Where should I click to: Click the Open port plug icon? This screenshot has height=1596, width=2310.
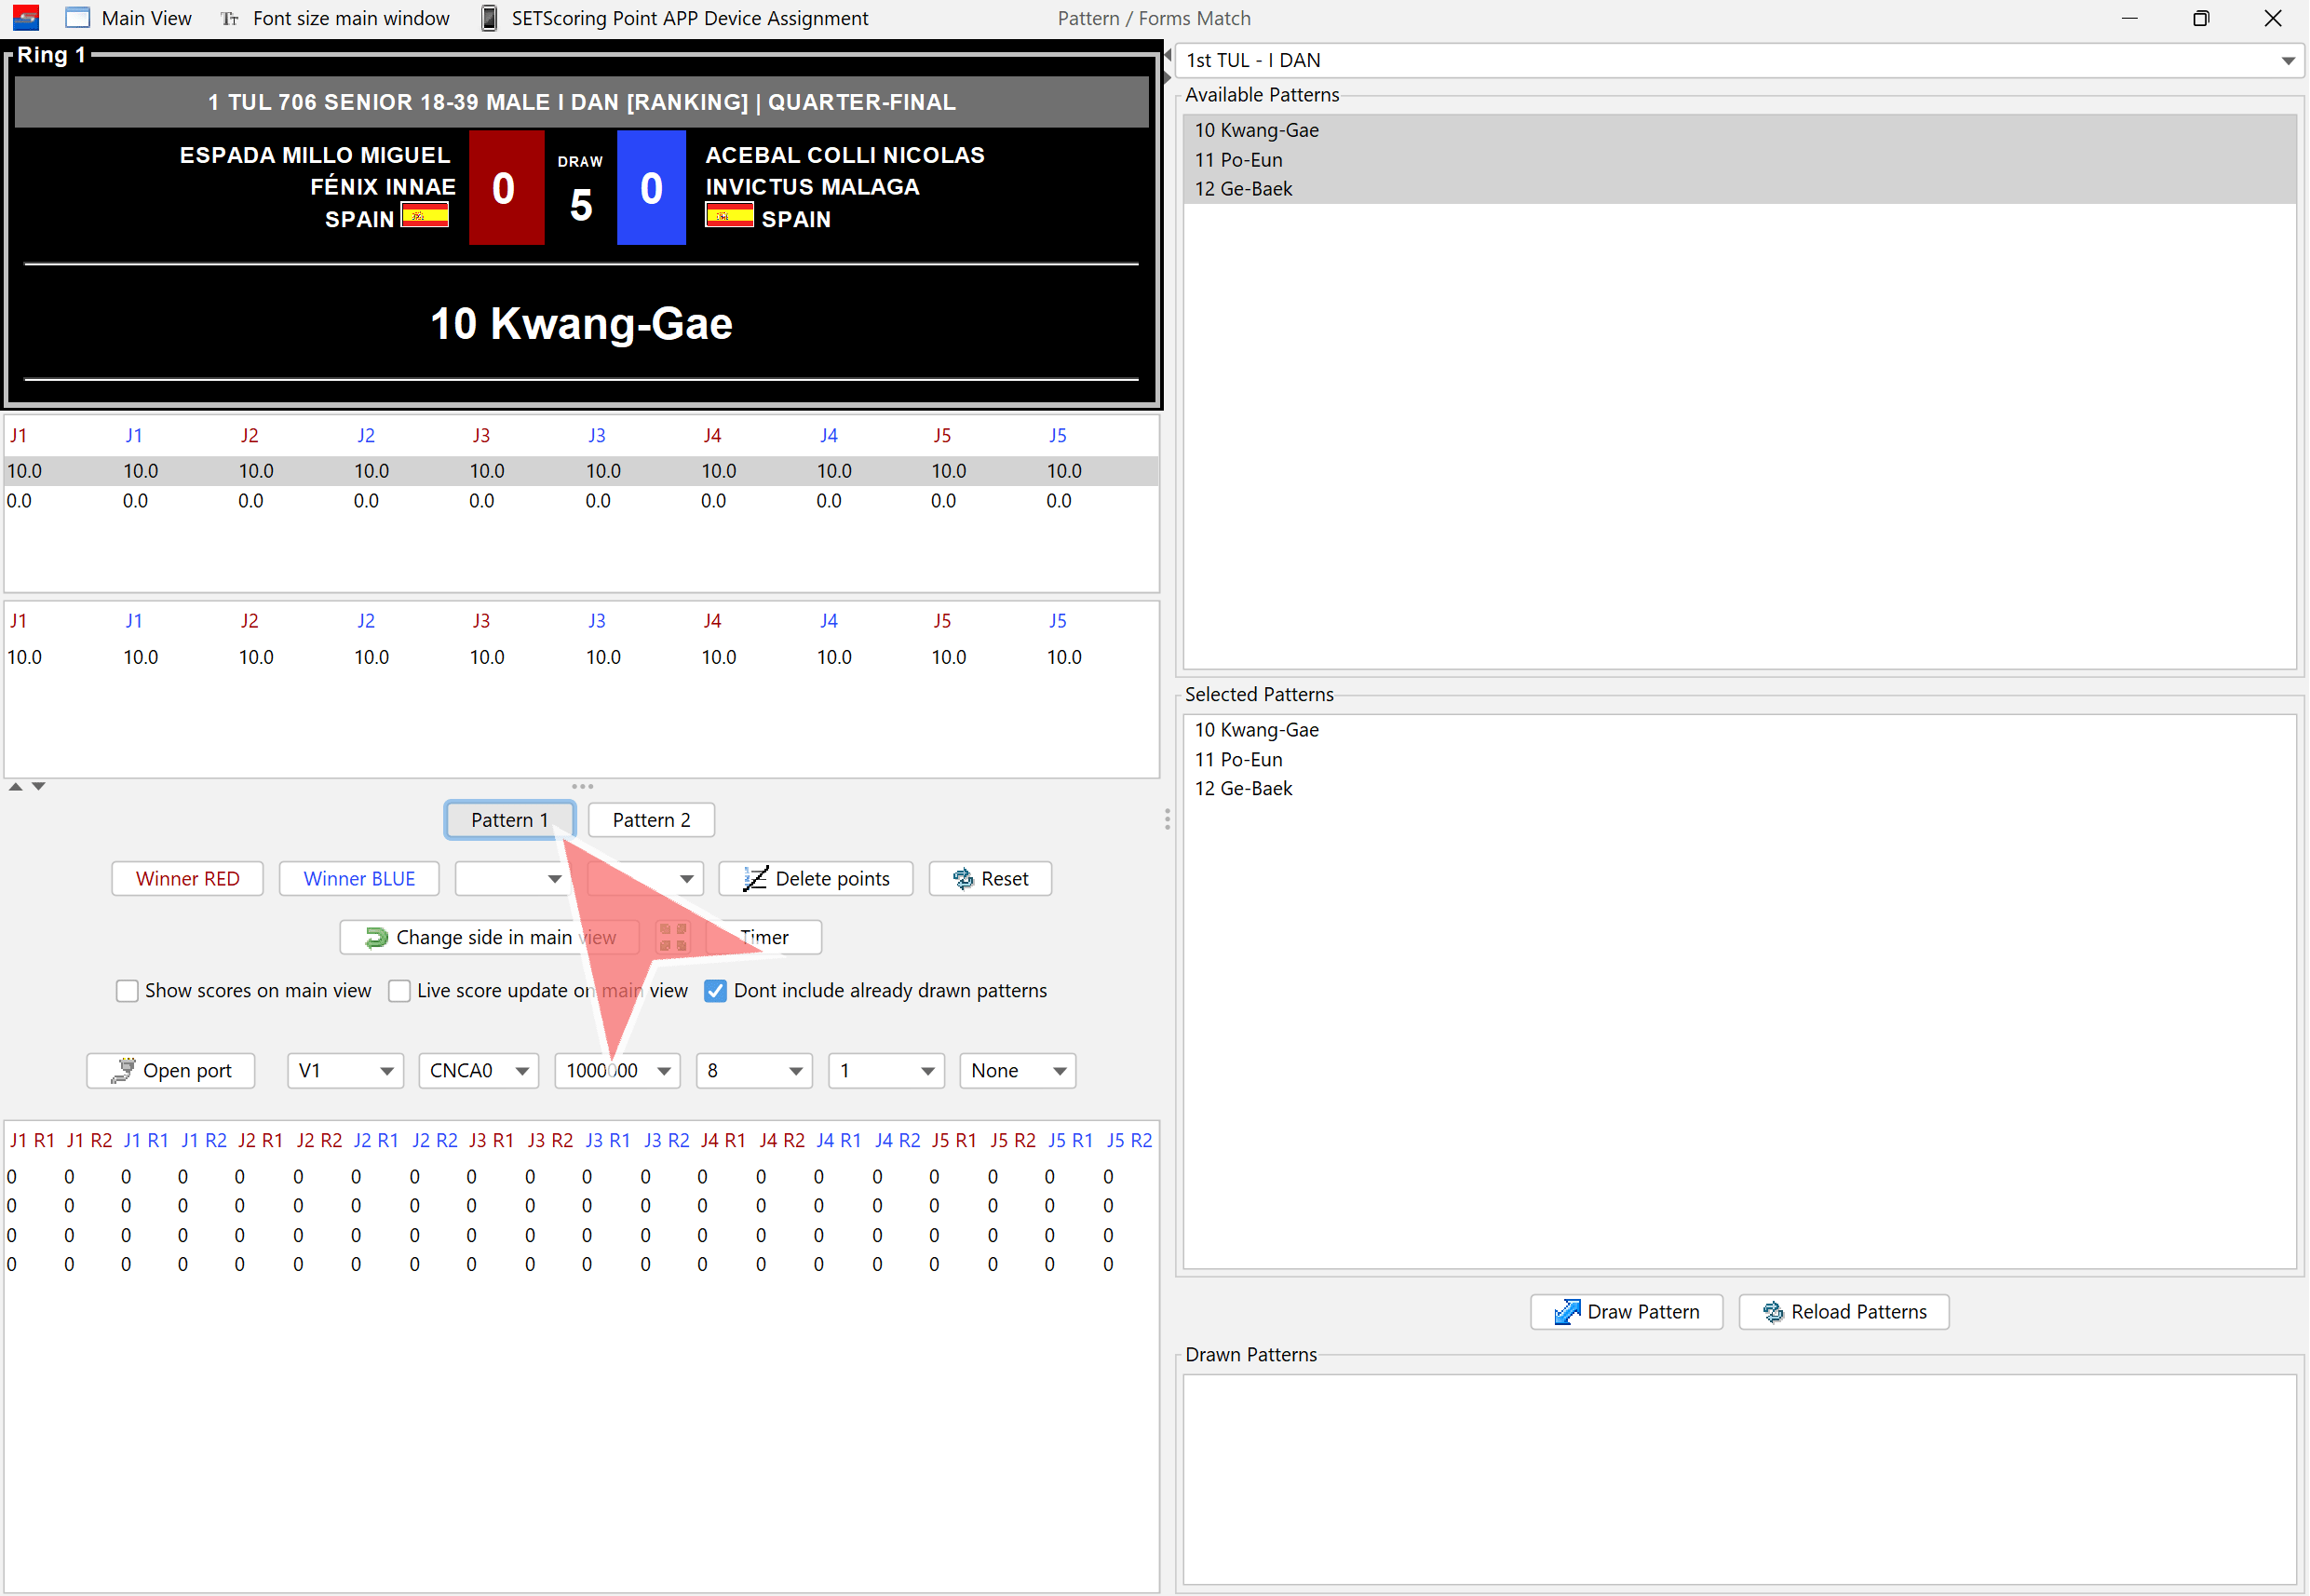(123, 1071)
